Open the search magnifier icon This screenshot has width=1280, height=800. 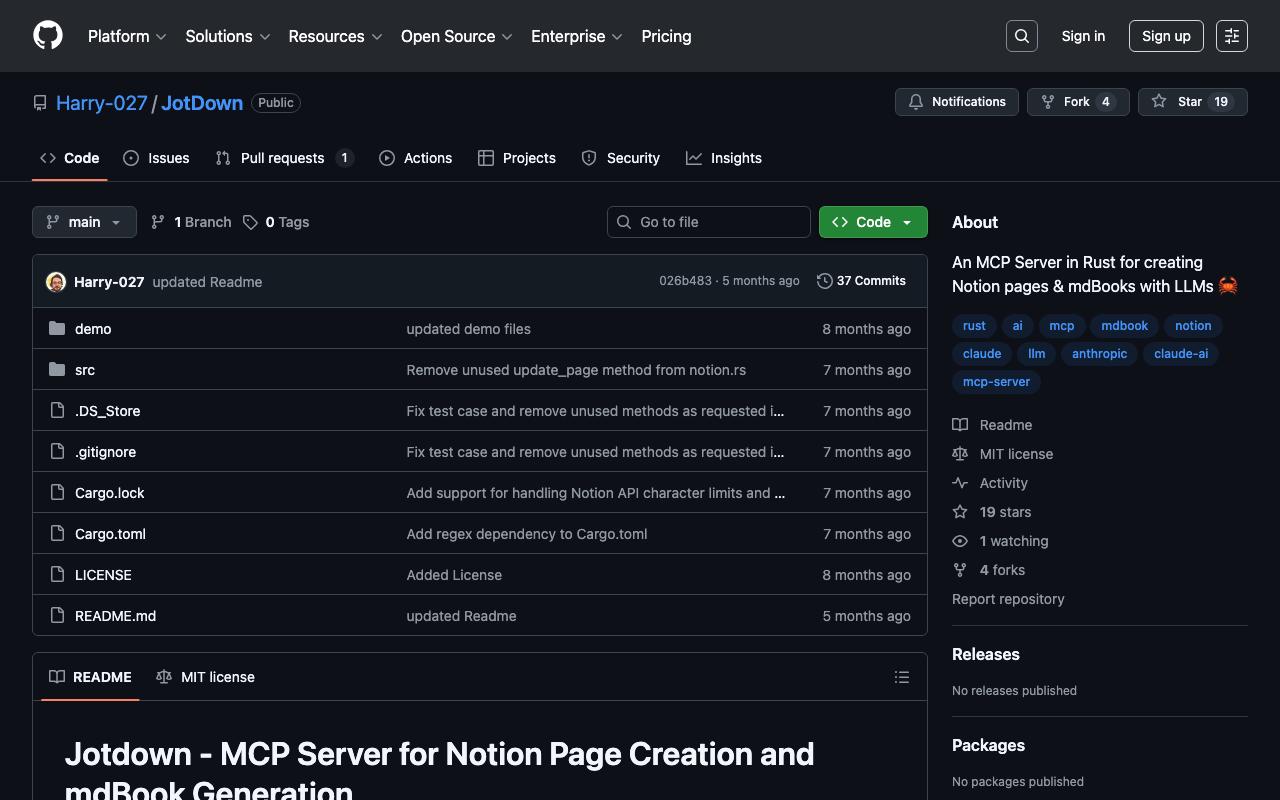coord(1021,36)
